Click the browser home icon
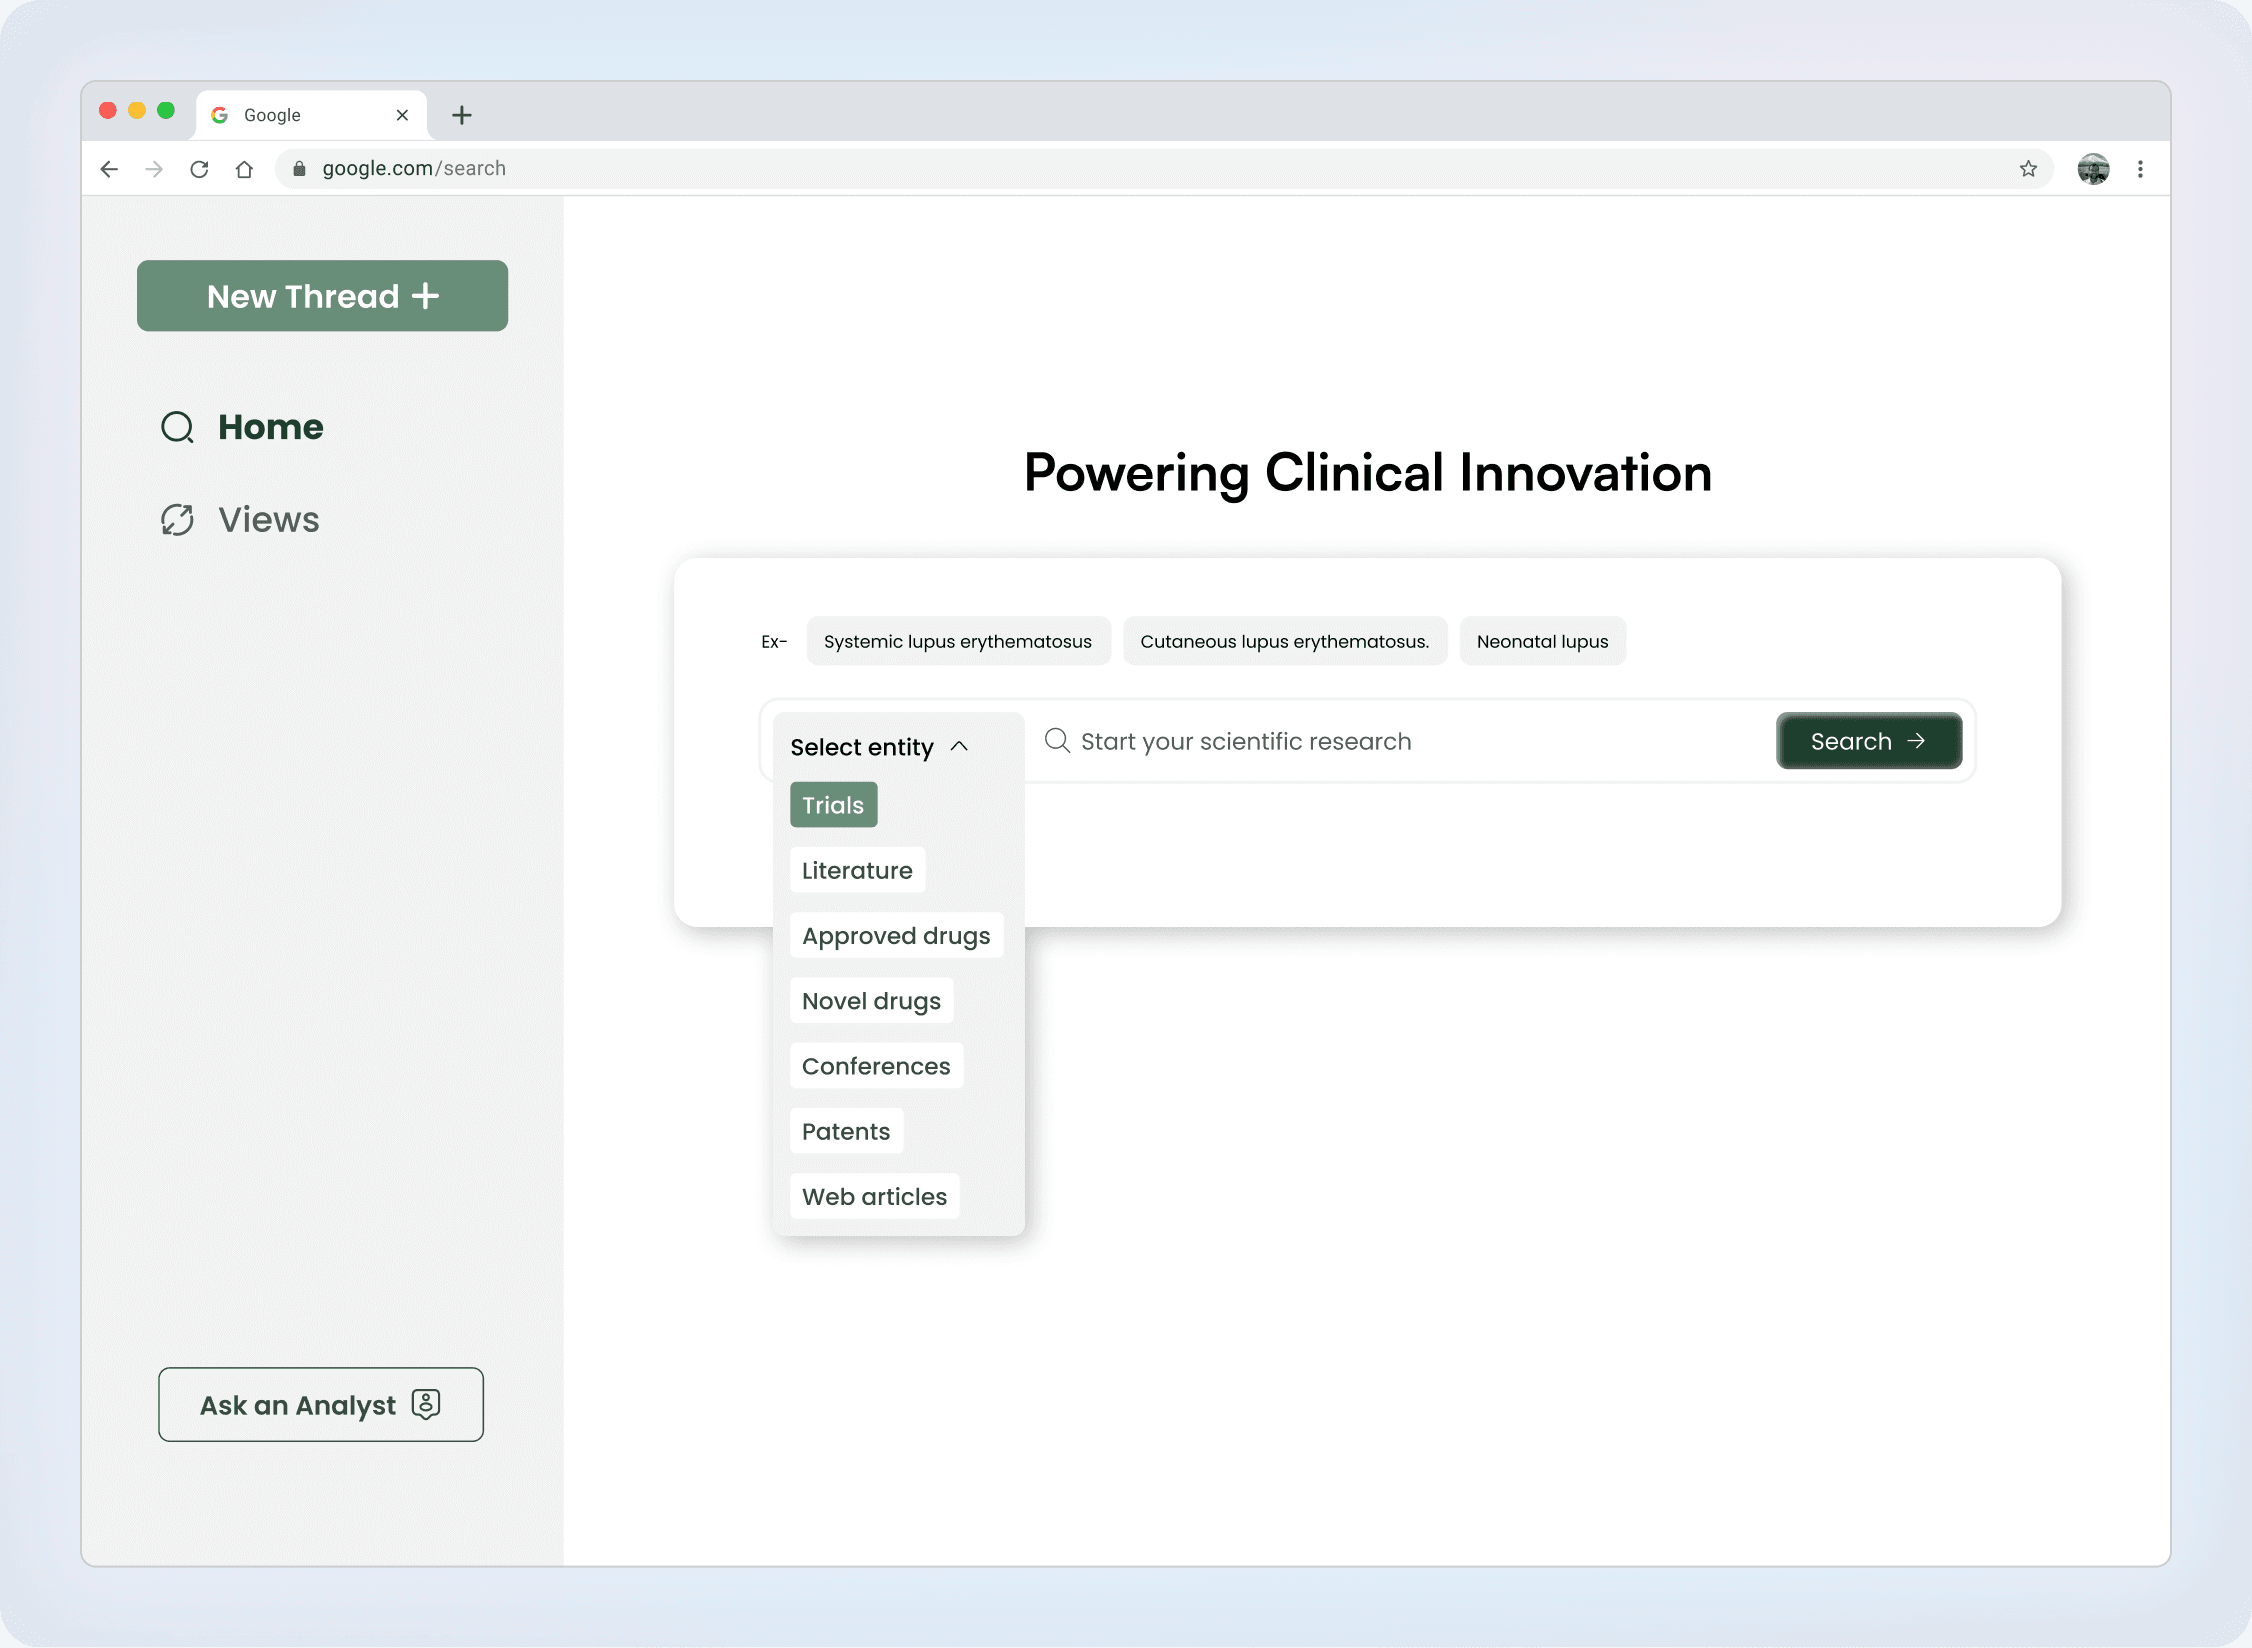Screen dimensions: 2252x1648 (244, 169)
